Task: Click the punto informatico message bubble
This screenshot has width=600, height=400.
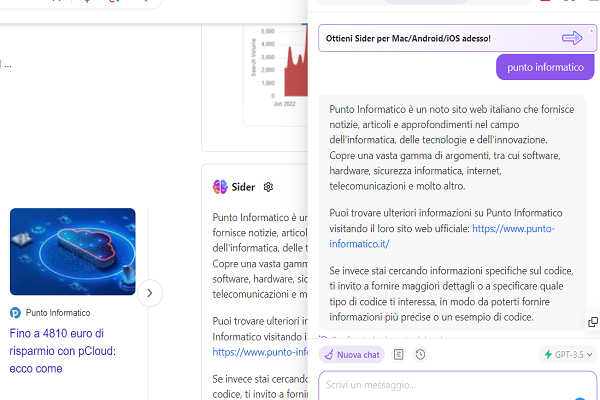Action: tap(545, 67)
